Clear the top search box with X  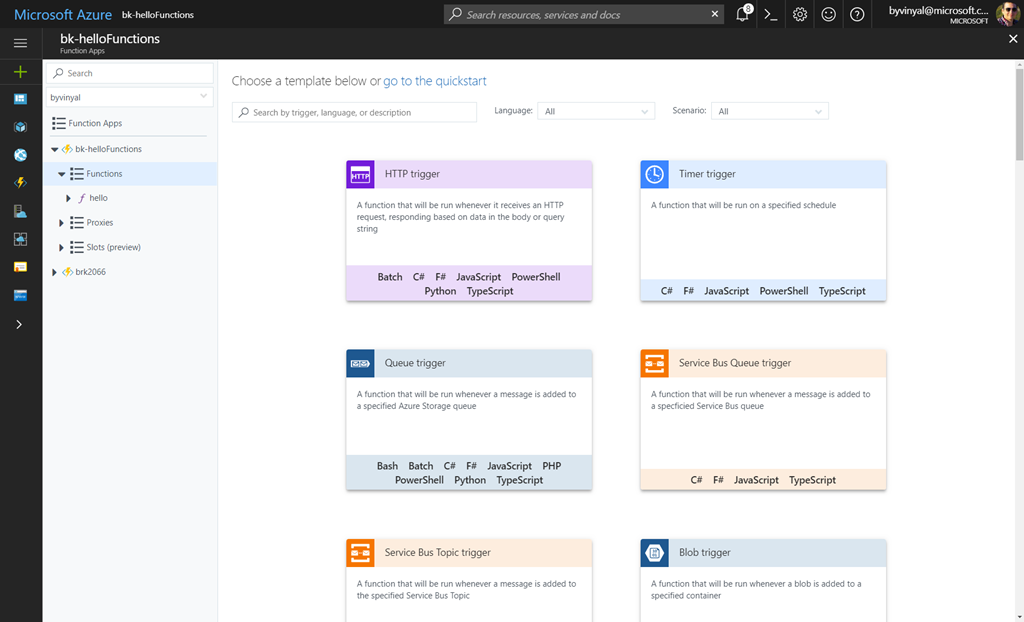[x=714, y=14]
